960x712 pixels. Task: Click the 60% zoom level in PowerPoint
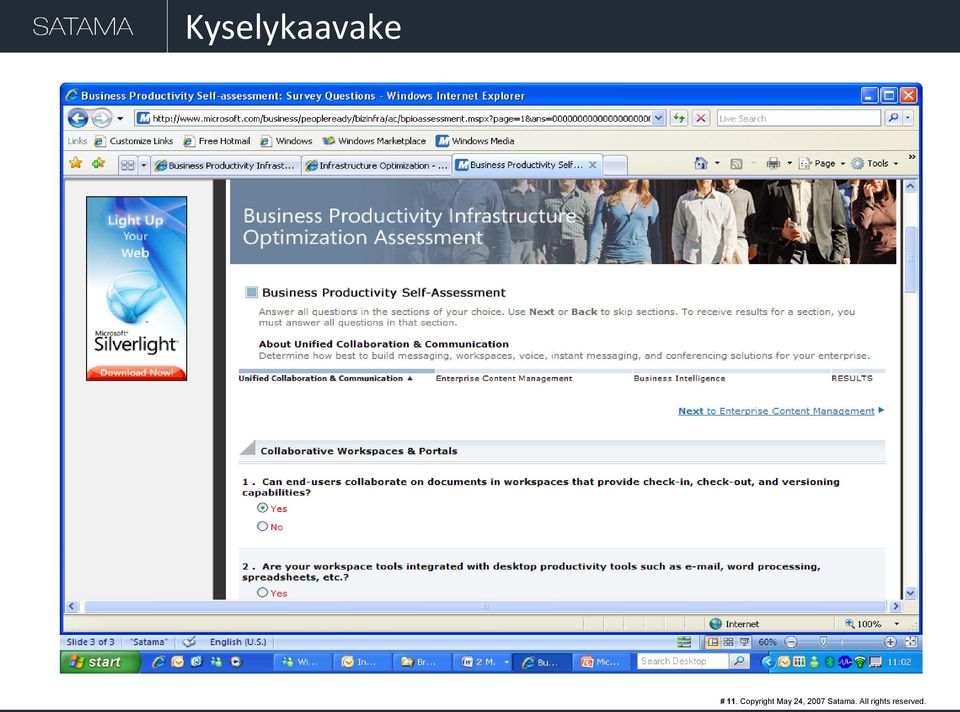[767, 642]
